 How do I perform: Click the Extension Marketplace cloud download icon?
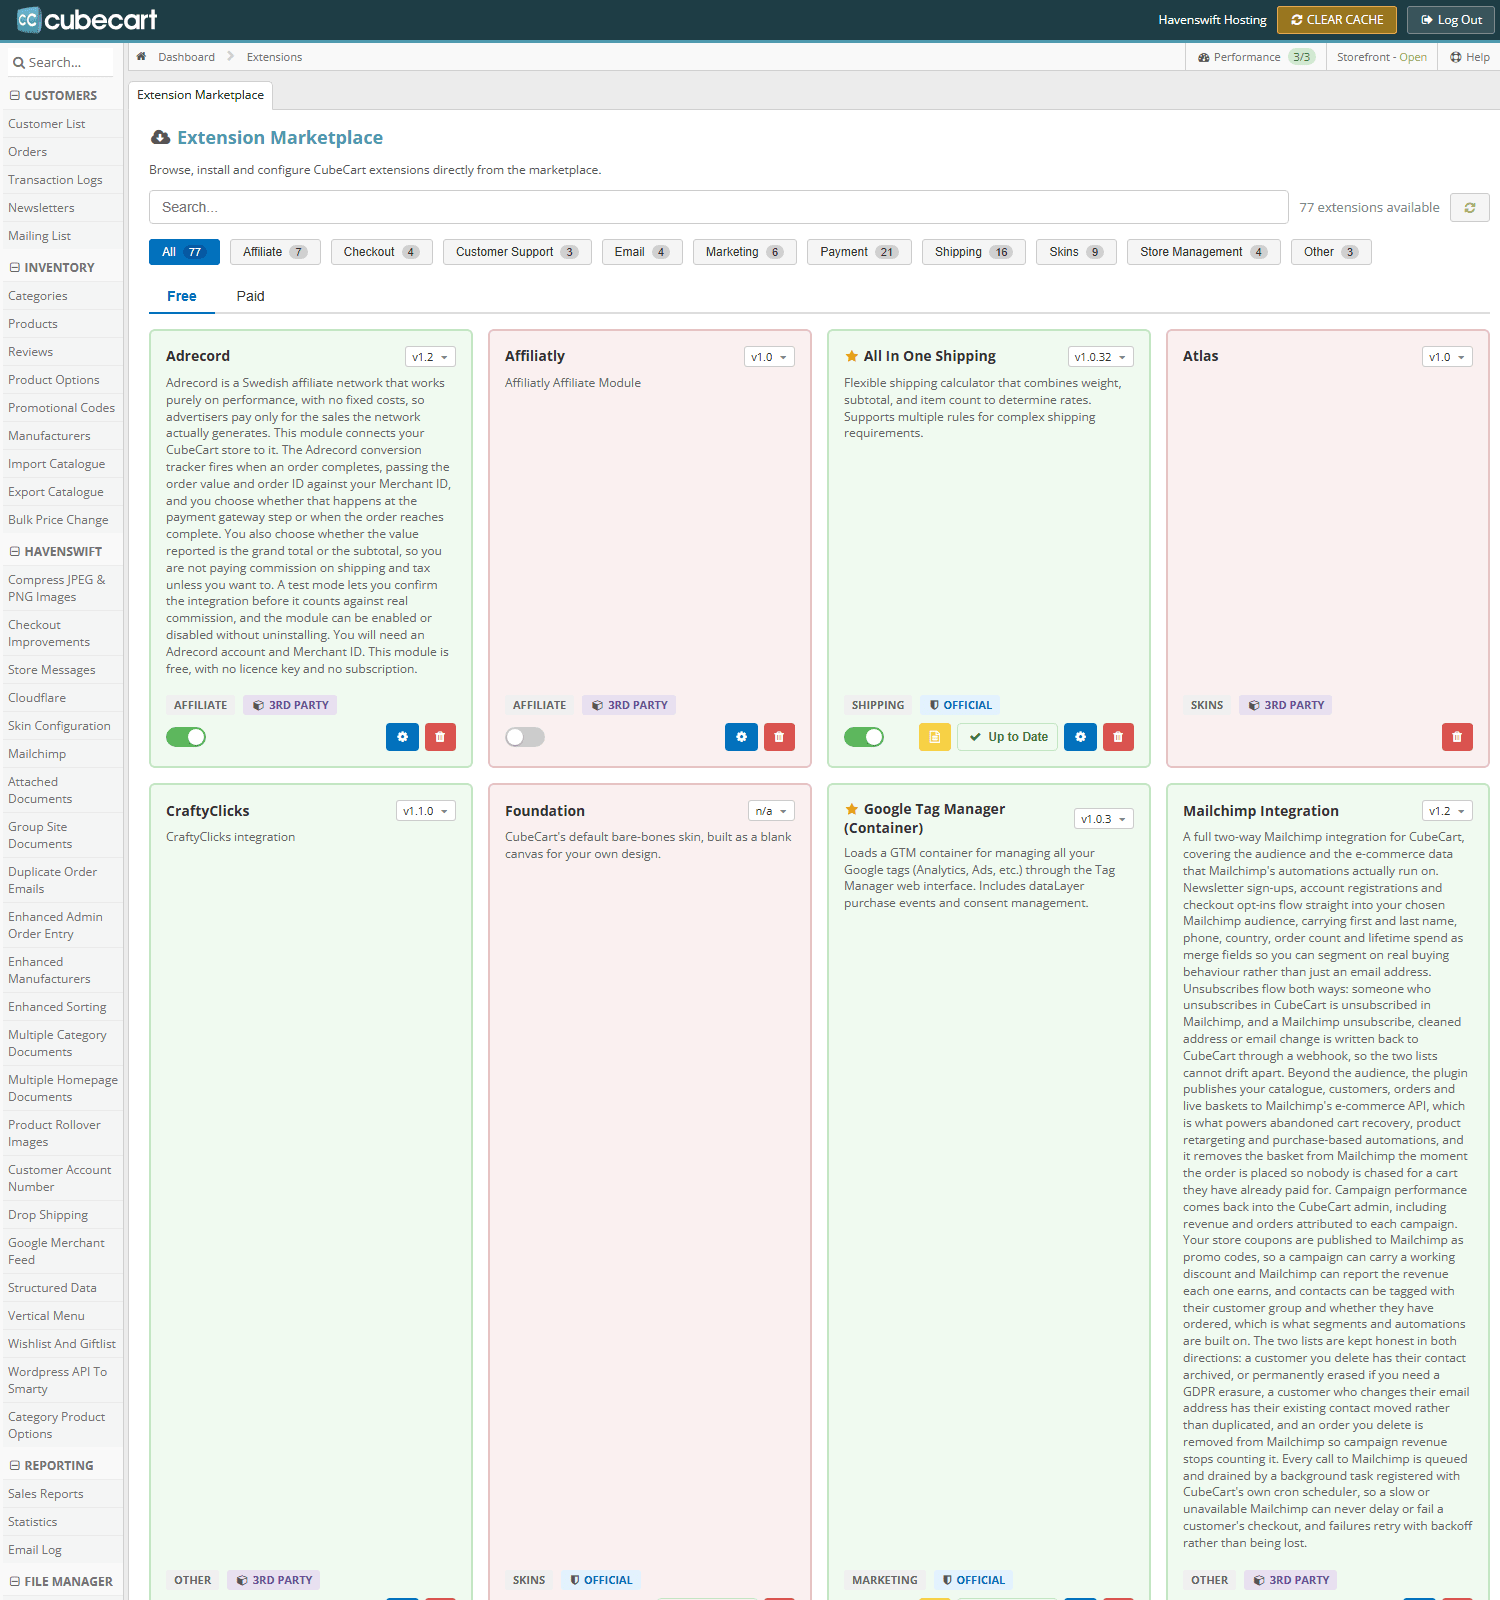(x=160, y=137)
